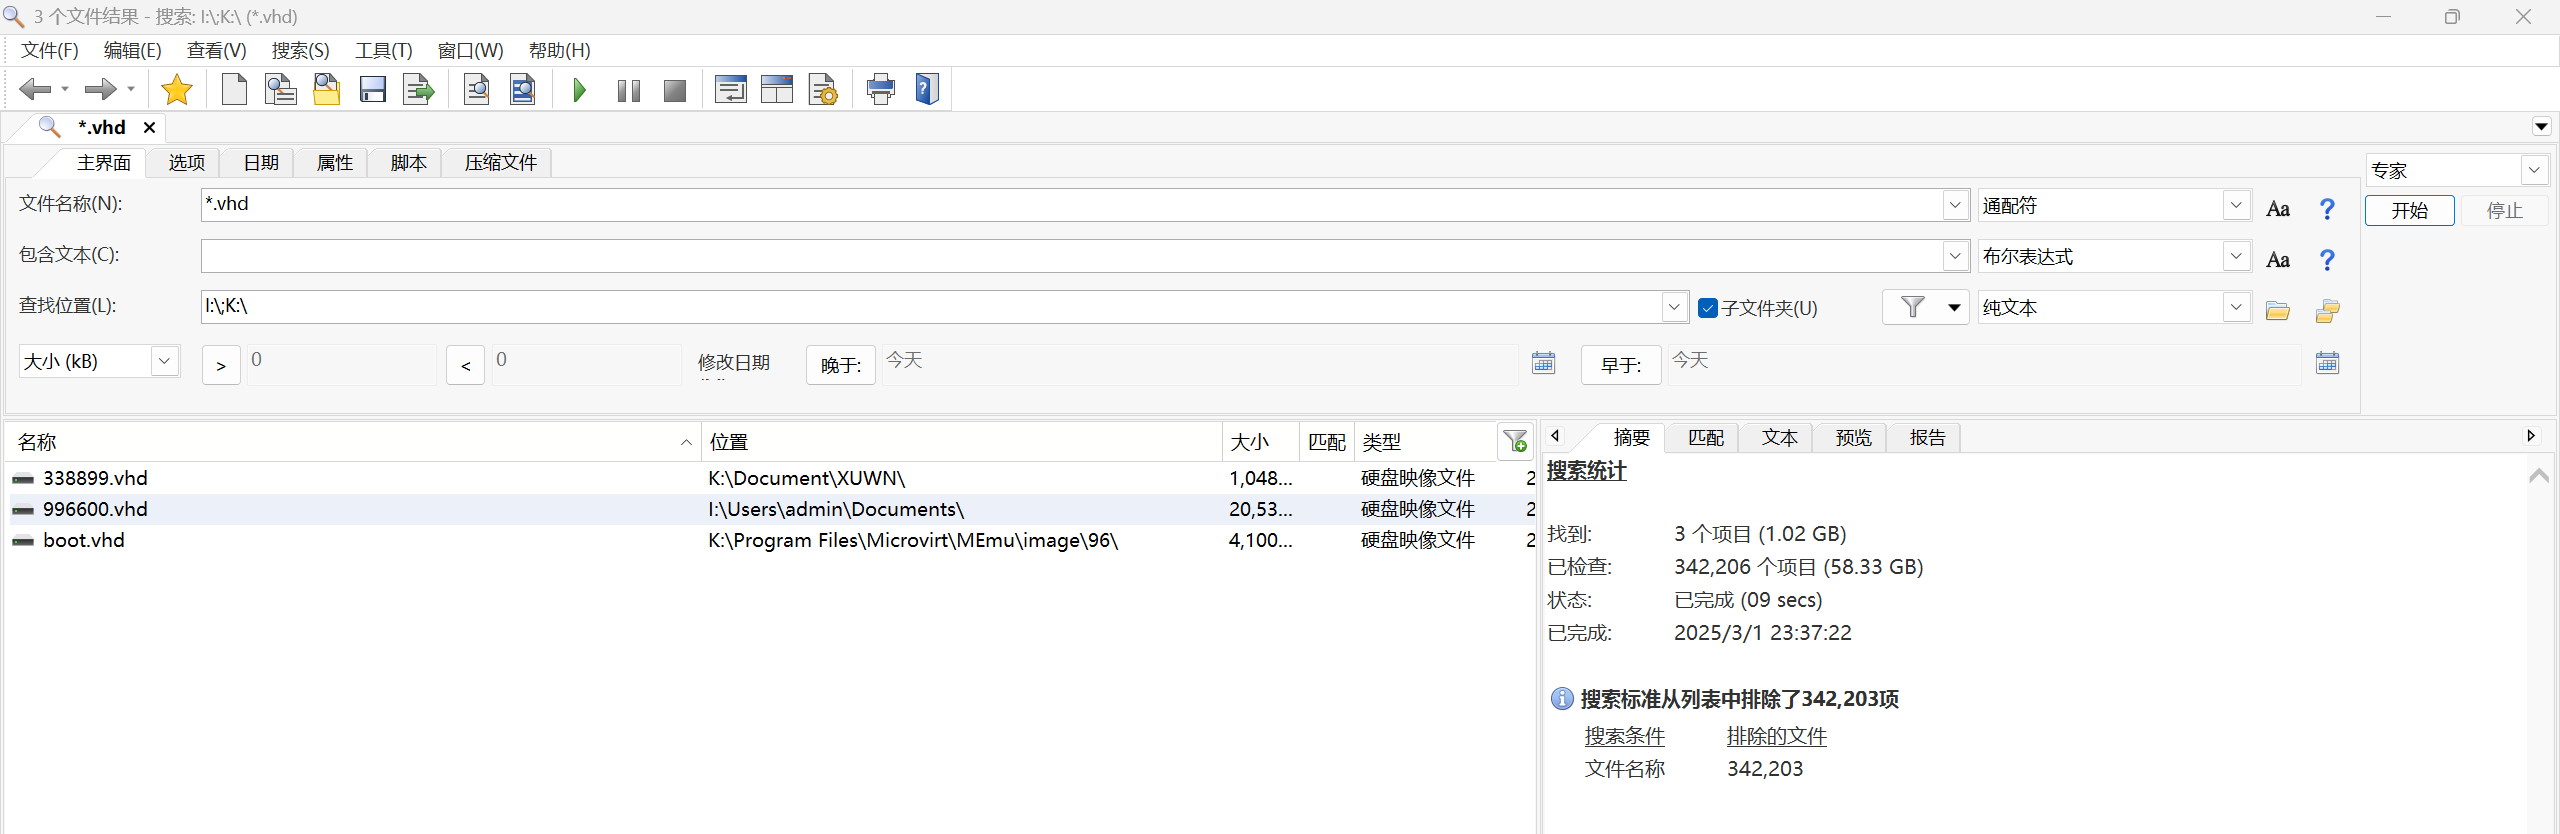2560x834 pixels.
Task: Click the printer icon in toolbar
Action: pos(880,90)
